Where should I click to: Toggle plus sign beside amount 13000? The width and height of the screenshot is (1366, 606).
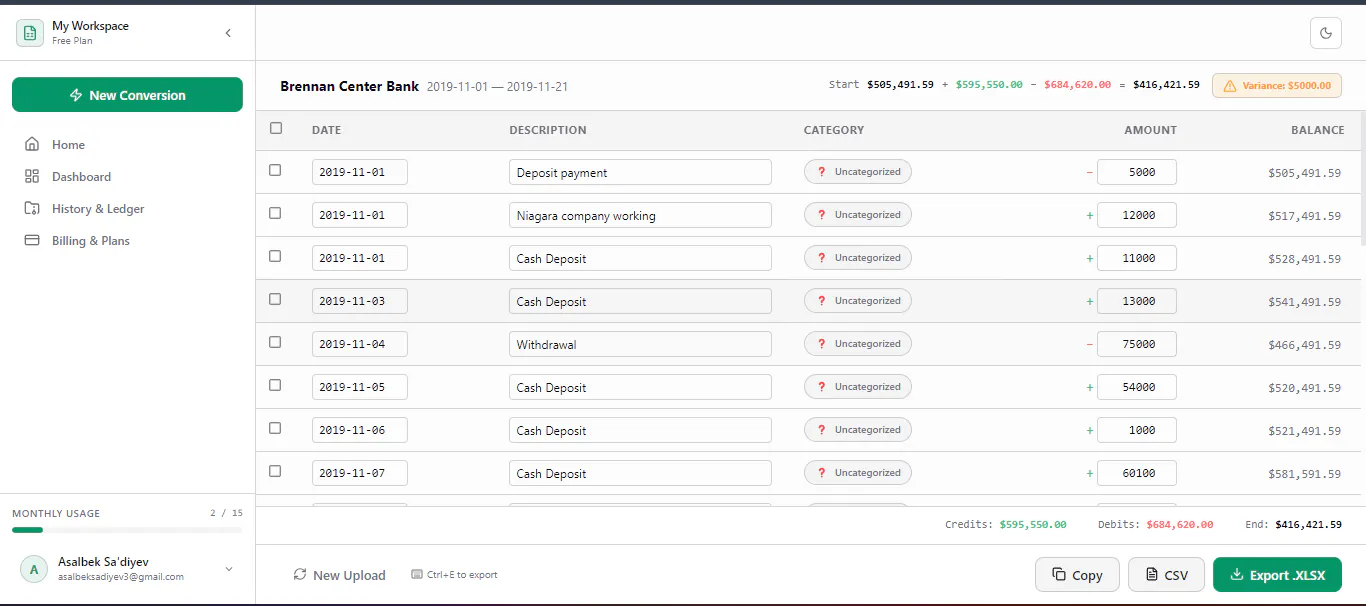coord(1089,302)
